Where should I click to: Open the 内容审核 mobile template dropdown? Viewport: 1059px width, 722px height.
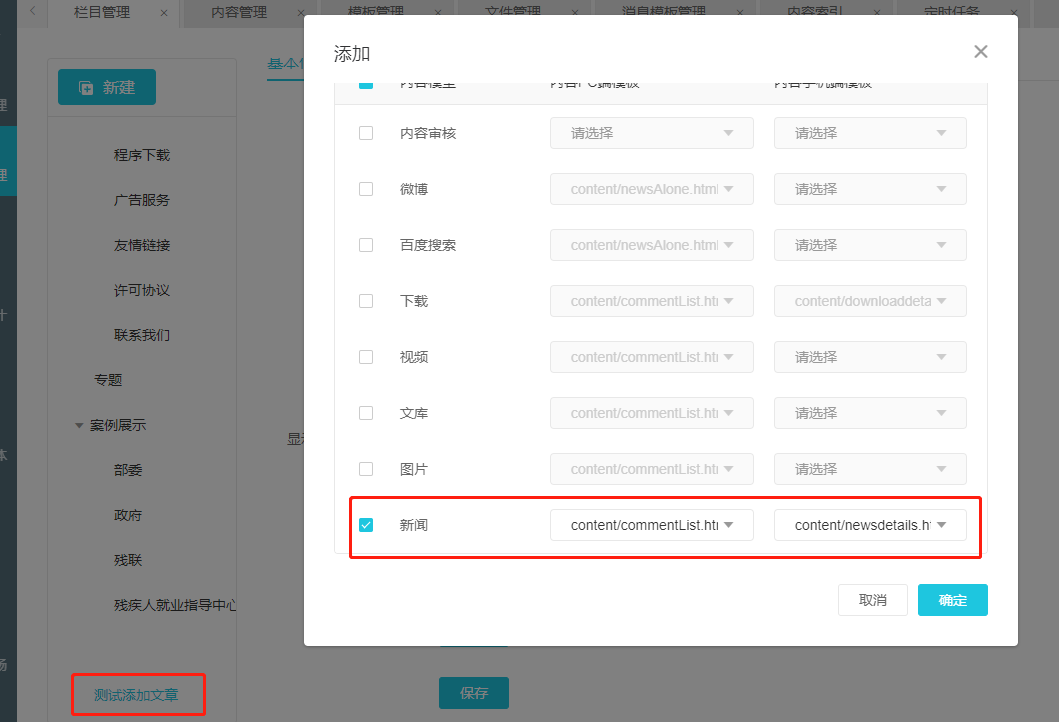click(870, 133)
